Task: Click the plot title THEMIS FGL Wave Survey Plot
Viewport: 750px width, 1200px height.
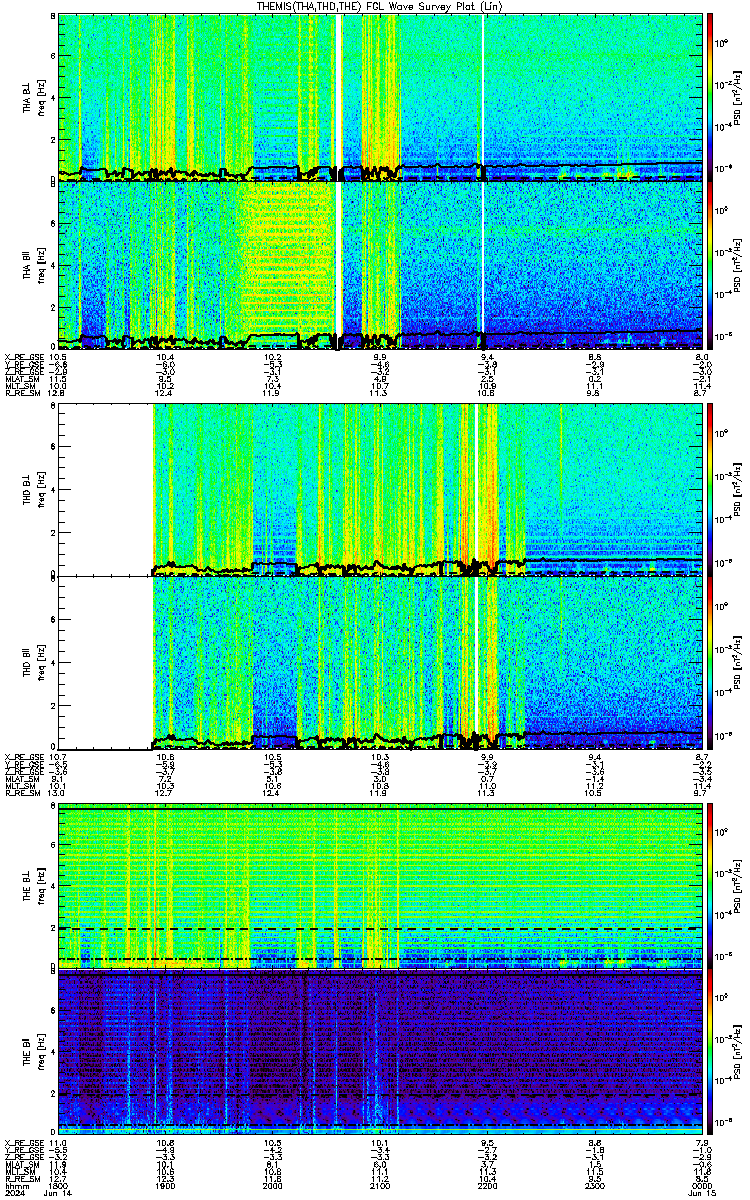Action: click(x=379, y=5)
